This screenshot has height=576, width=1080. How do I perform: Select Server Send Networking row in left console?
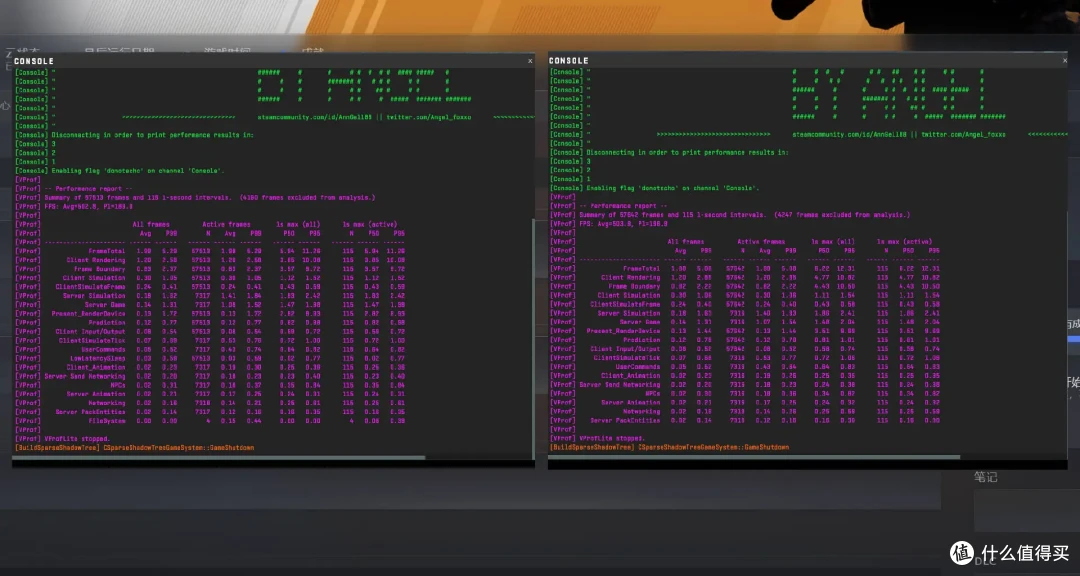coord(210,376)
